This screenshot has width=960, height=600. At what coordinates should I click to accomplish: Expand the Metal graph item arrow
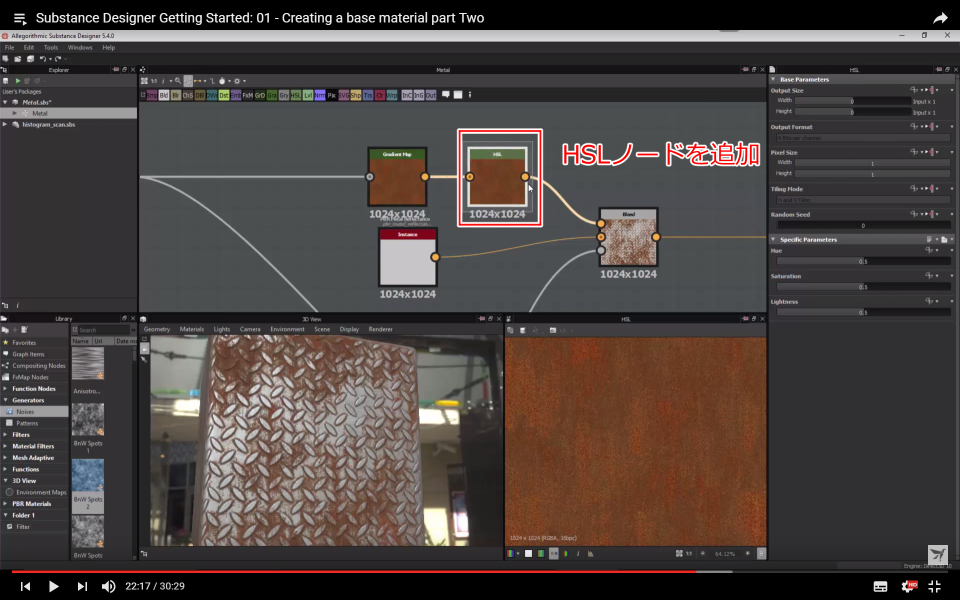(x=15, y=113)
